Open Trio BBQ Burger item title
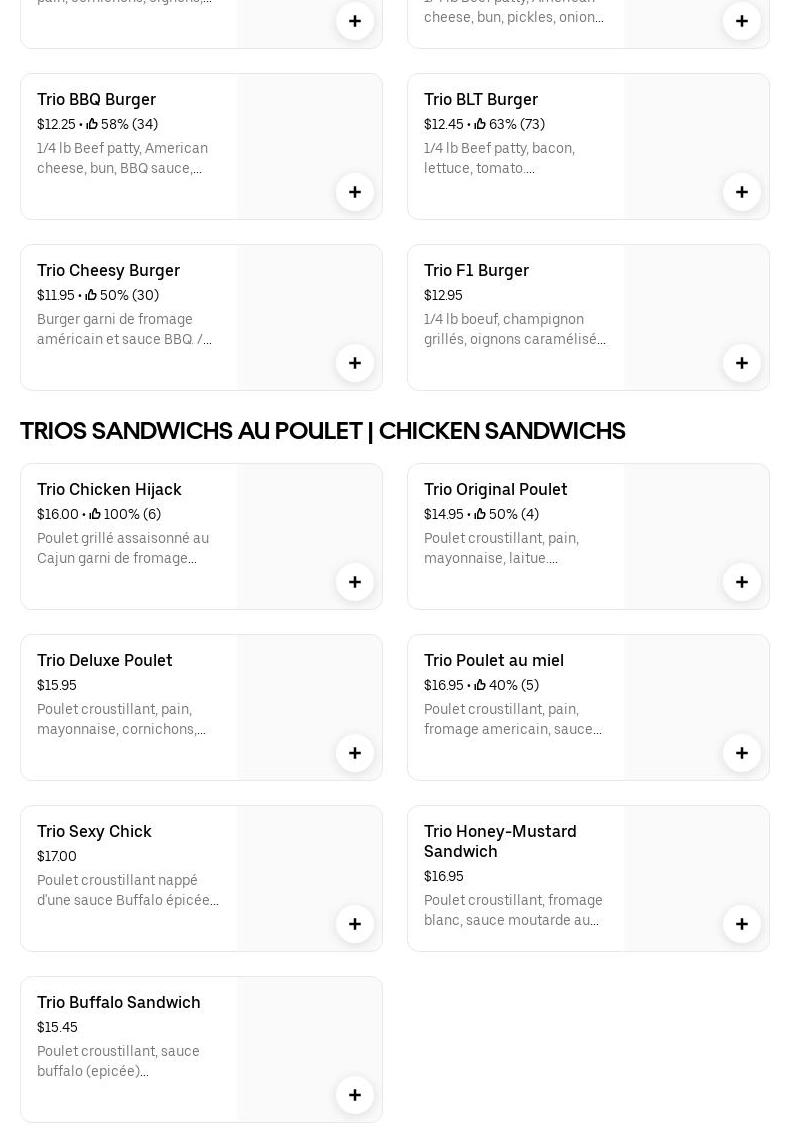This screenshot has height=1130, width=804. (97, 99)
